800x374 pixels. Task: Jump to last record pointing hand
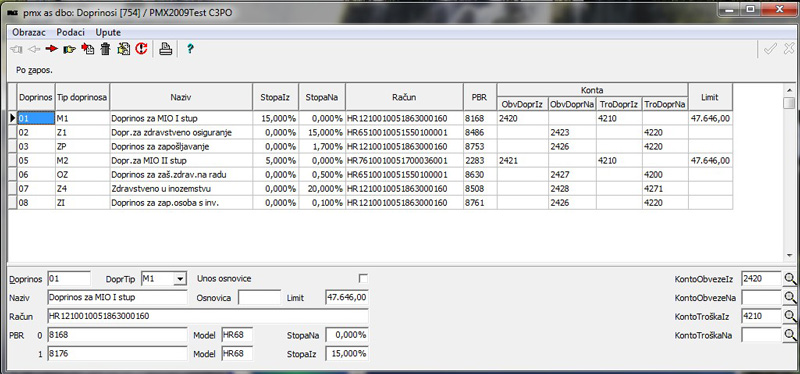[x=69, y=49]
